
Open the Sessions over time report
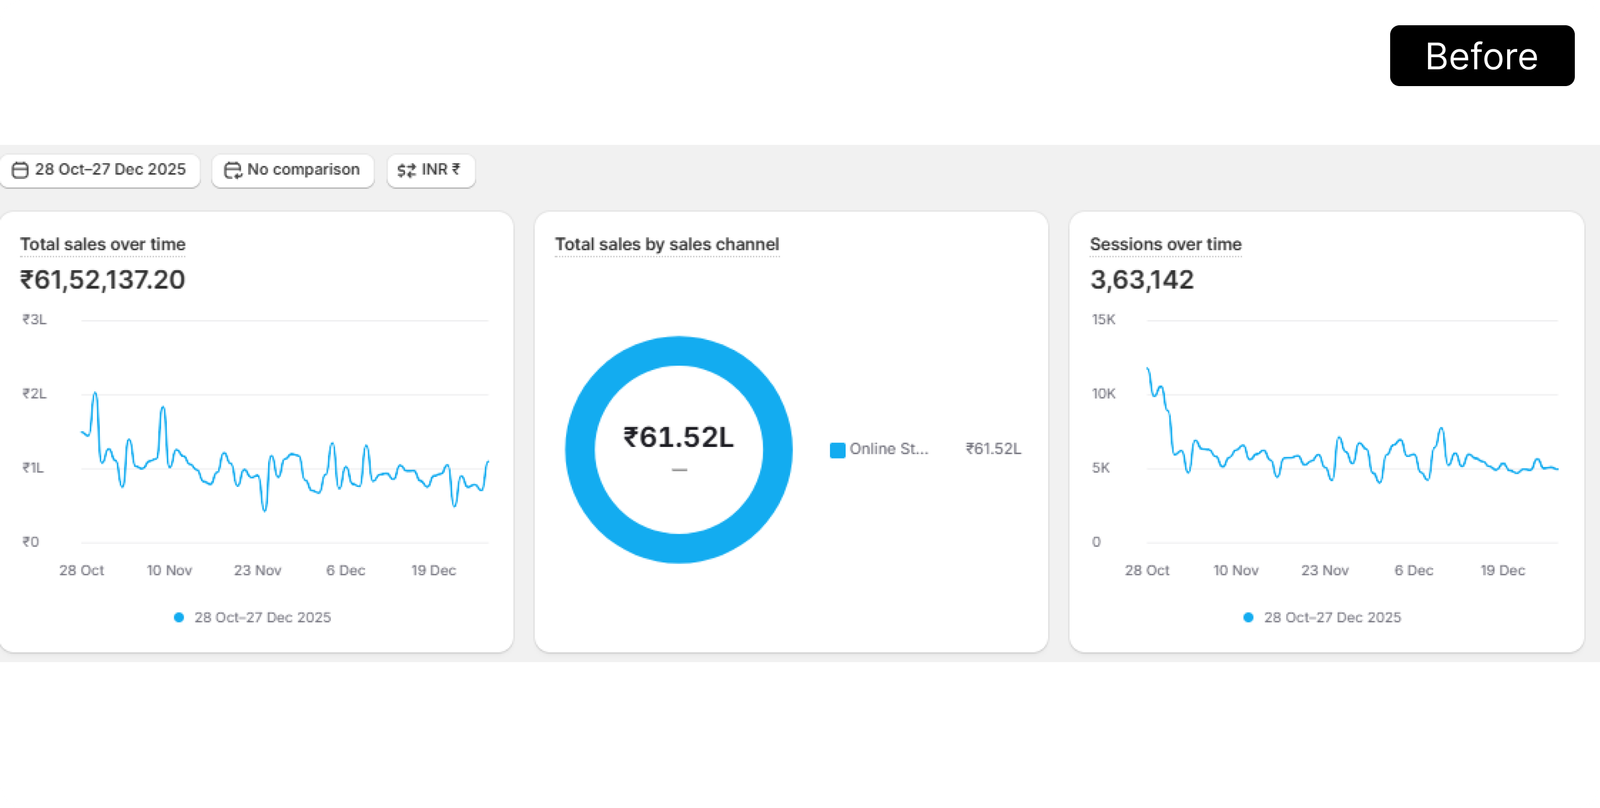[1166, 244]
